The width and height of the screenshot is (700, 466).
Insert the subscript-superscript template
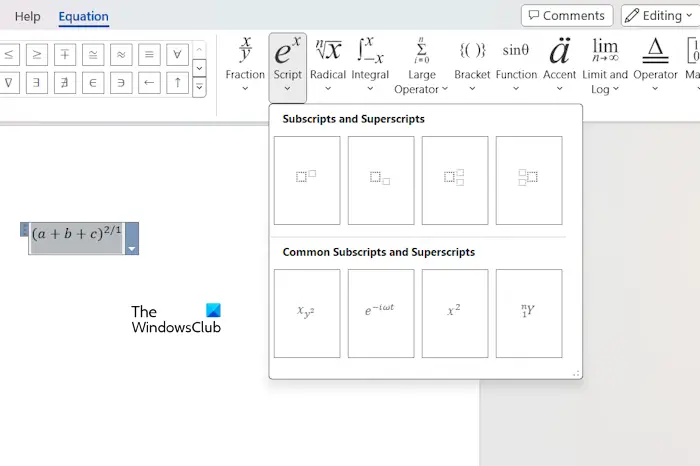(x=455, y=180)
